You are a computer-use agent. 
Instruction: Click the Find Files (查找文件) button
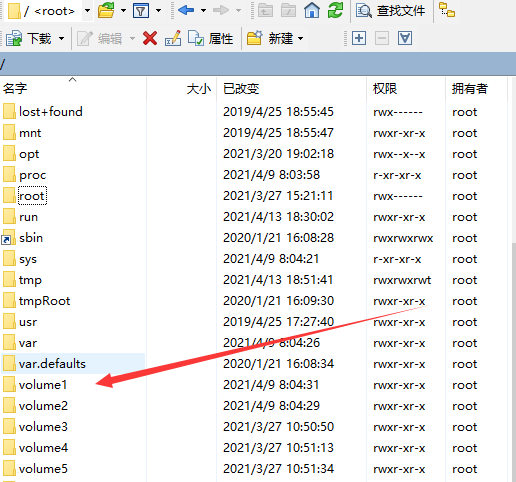[x=390, y=11]
